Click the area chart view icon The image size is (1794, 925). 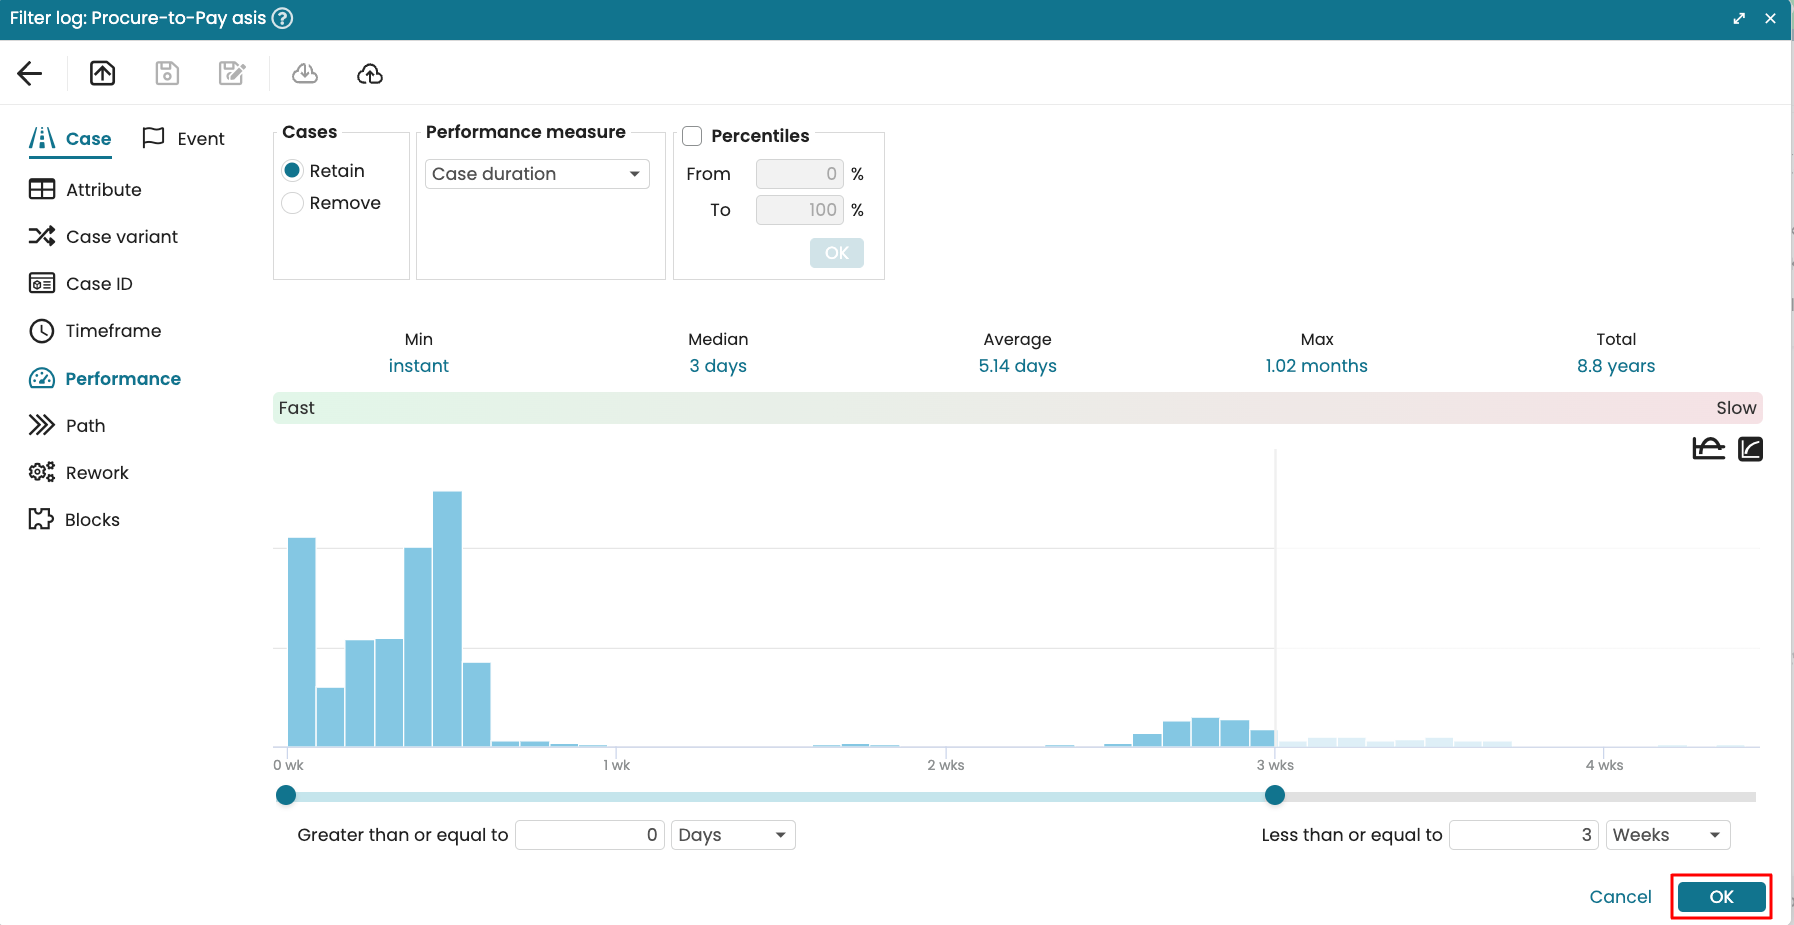coord(1708,449)
